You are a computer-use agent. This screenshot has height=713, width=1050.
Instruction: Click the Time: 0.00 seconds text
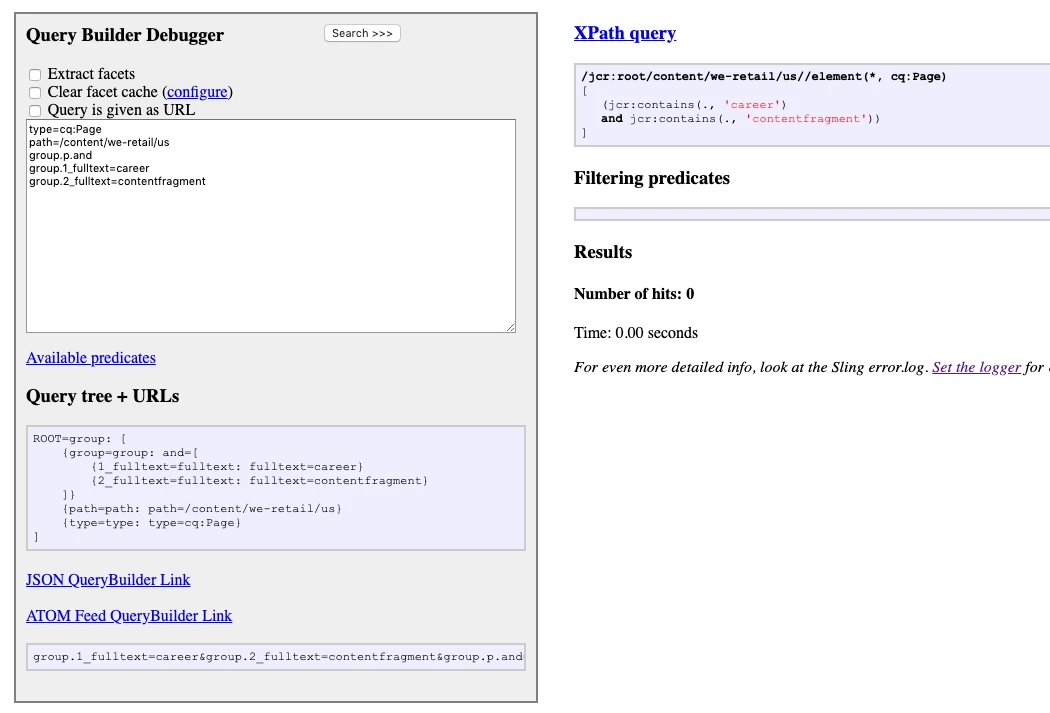(x=635, y=333)
